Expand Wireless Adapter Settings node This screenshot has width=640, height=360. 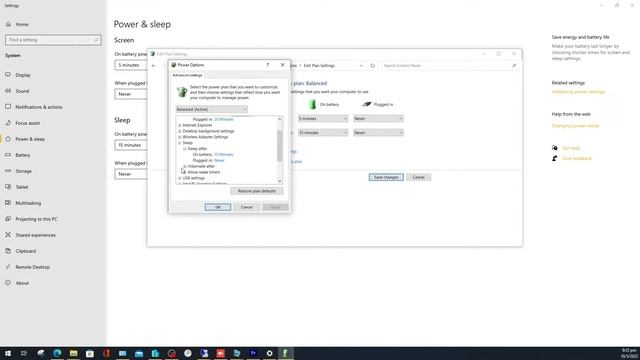pyautogui.click(x=180, y=137)
